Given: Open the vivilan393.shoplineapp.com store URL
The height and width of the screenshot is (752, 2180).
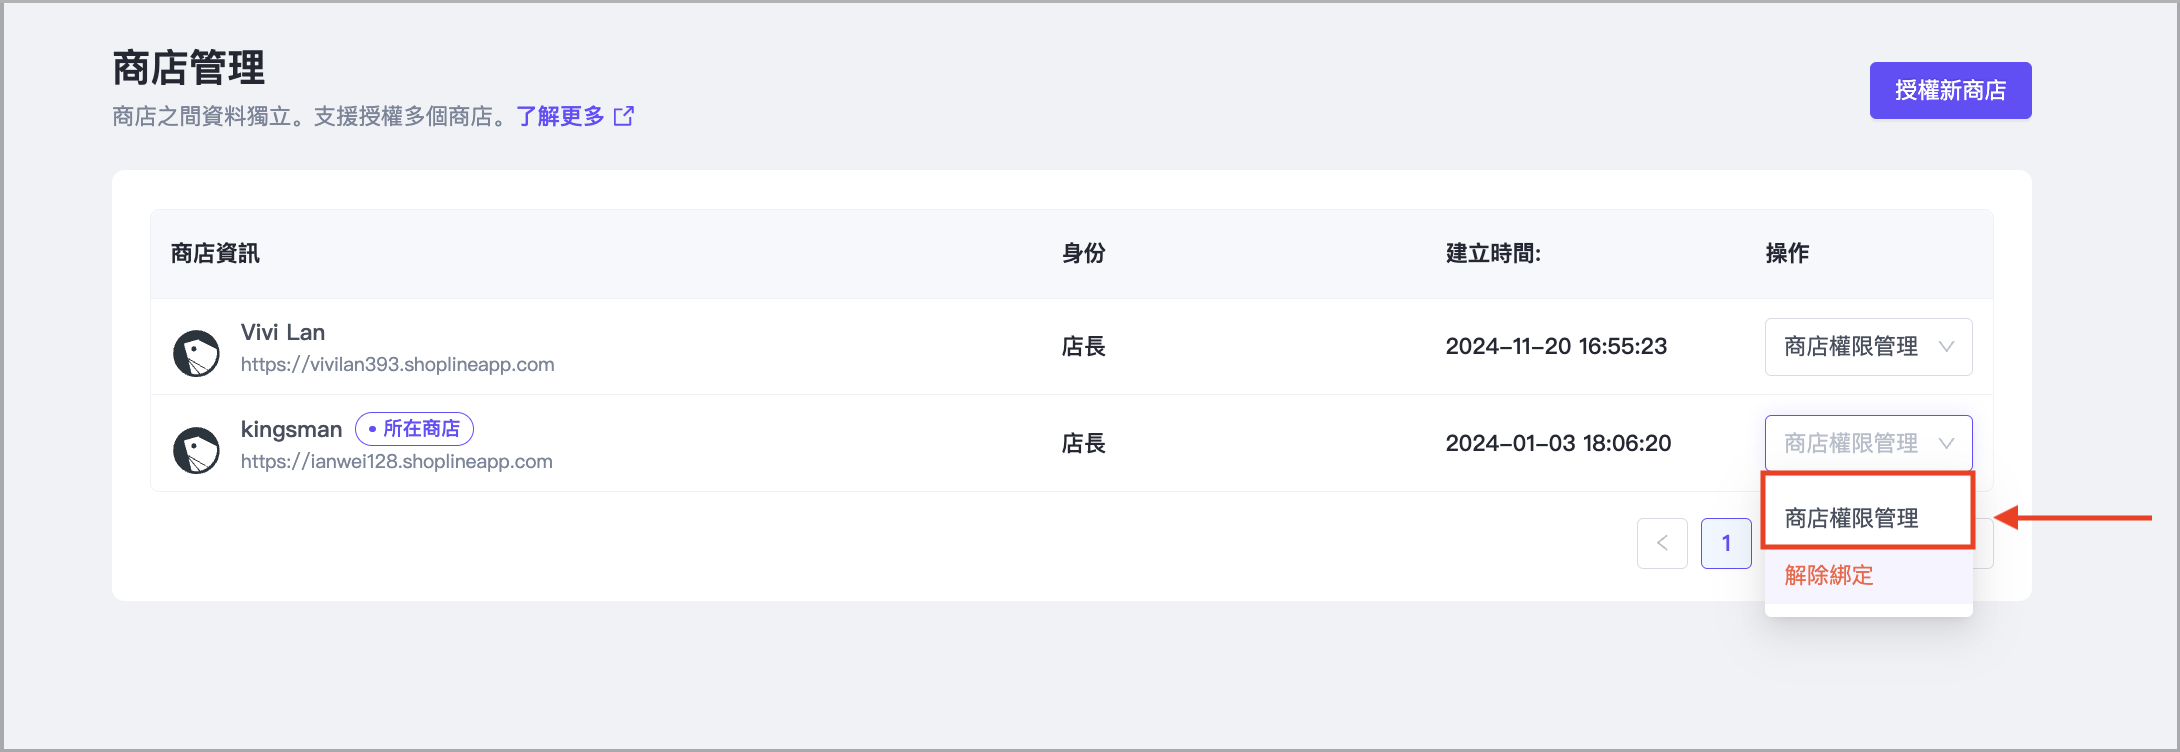Looking at the screenshot, I should 397,365.
